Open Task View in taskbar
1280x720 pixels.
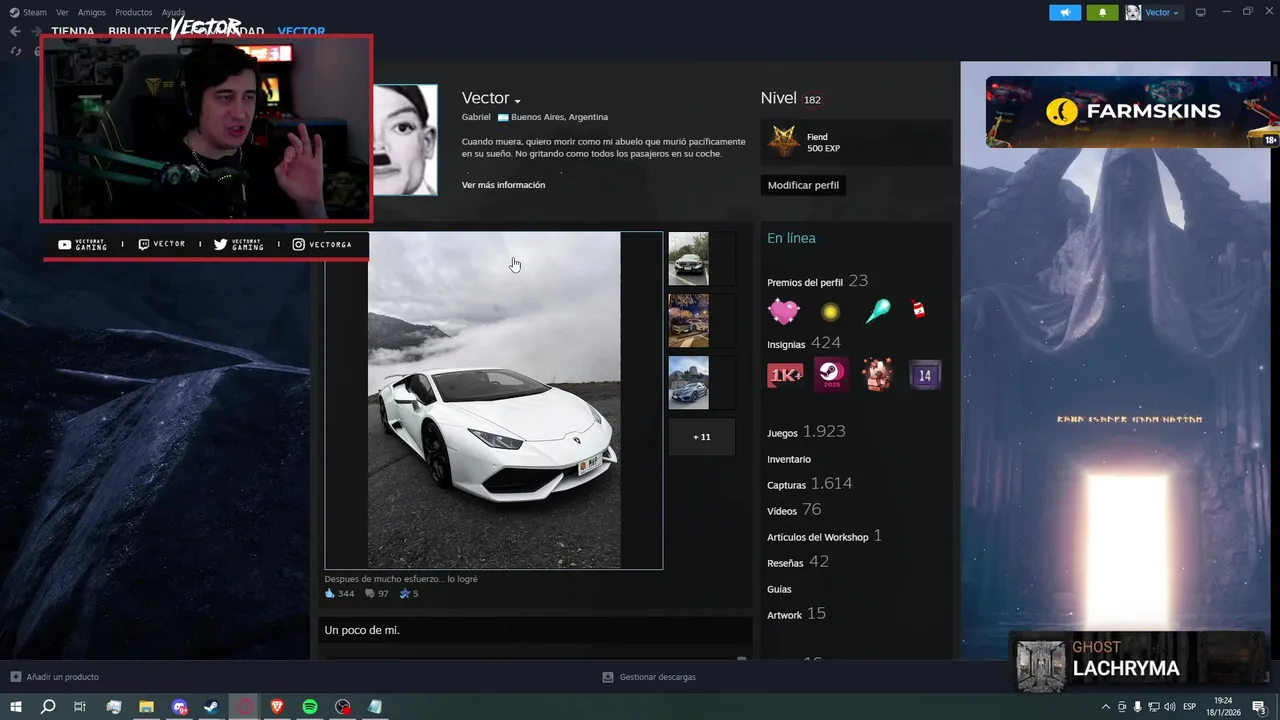80,707
